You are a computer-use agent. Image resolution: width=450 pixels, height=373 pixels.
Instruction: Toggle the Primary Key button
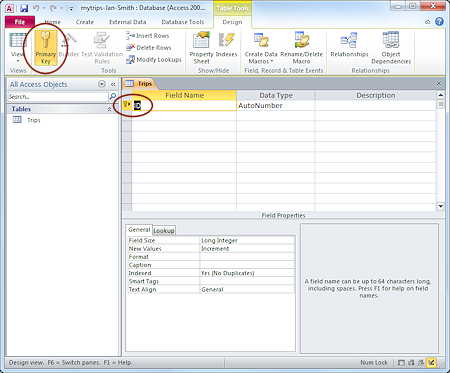(x=46, y=48)
